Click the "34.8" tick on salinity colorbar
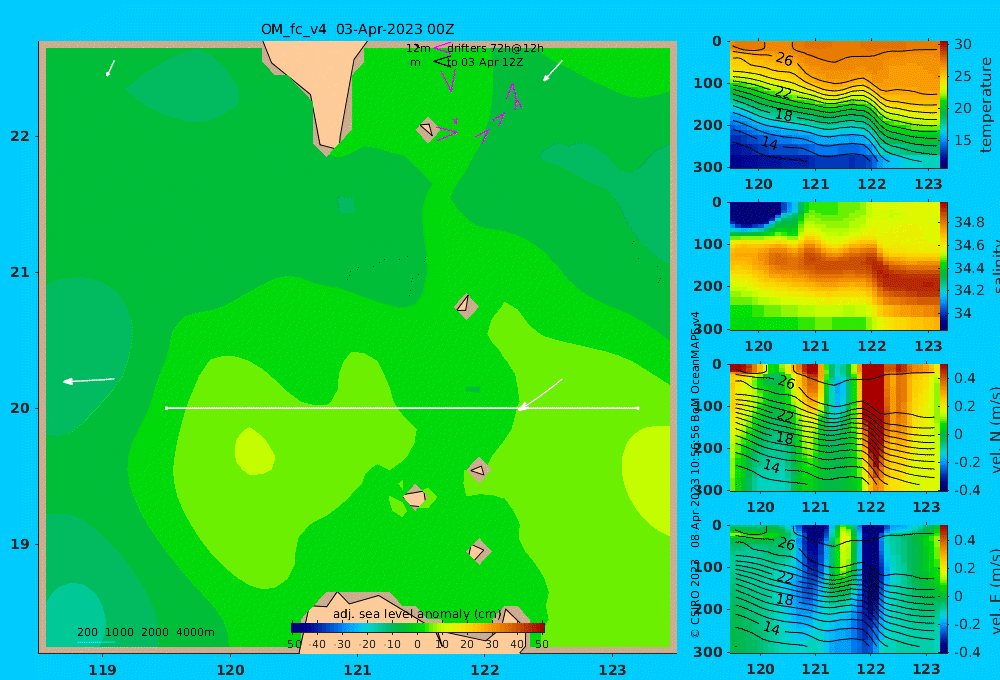The image size is (1000, 680). click(969, 222)
